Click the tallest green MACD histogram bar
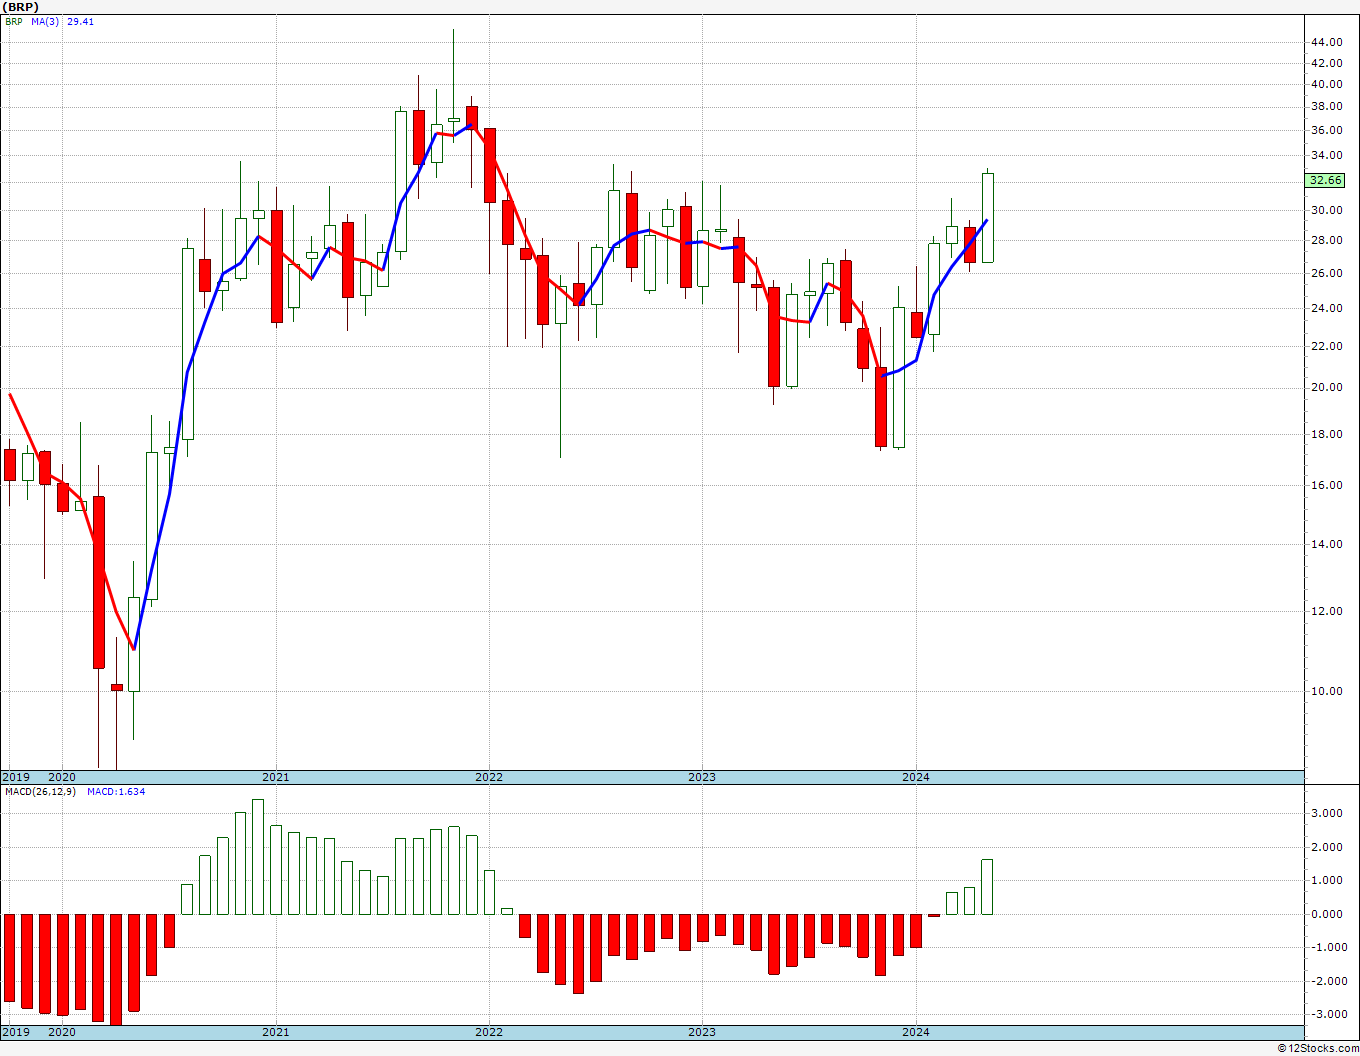 [258, 857]
